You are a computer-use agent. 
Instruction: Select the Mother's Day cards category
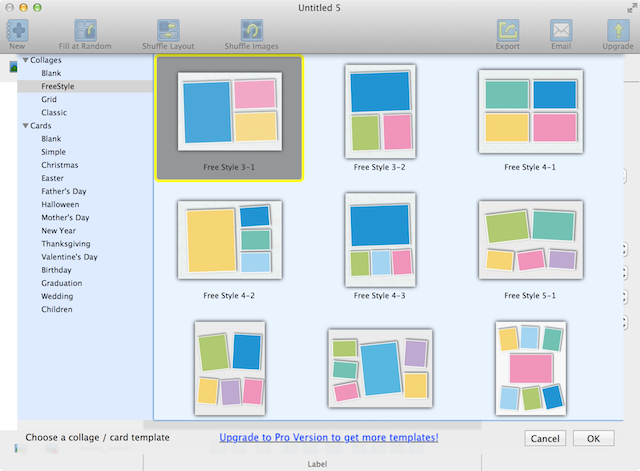pyautogui.click(x=65, y=218)
